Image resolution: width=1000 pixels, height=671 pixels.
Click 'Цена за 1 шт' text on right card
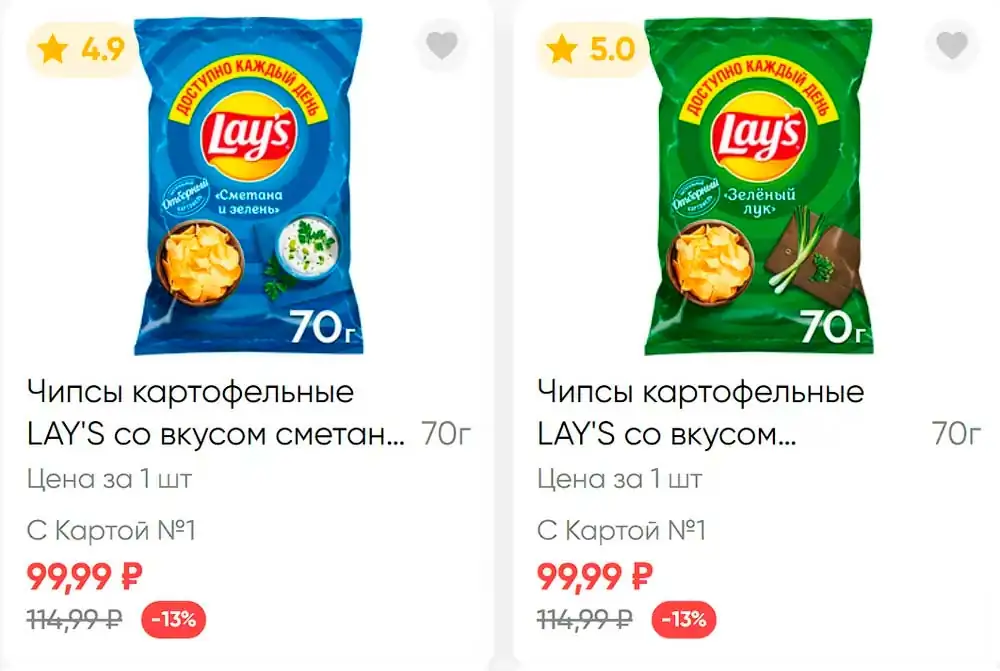619,479
